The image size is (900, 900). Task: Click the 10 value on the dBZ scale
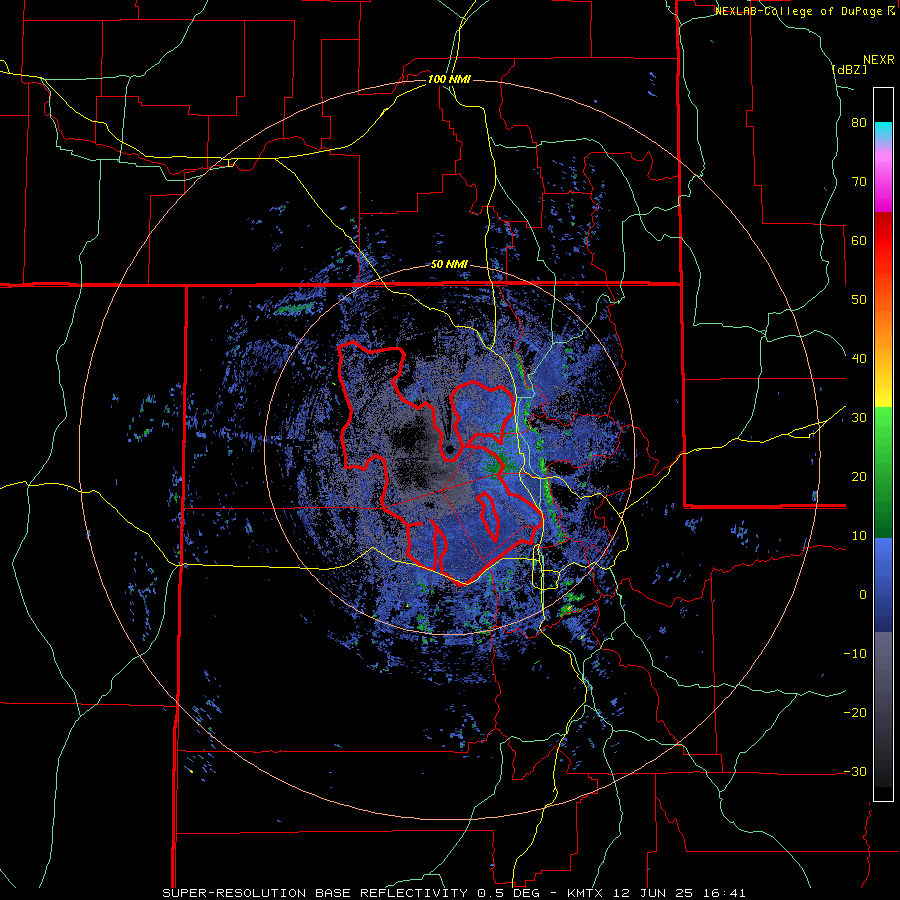coord(859,536)
